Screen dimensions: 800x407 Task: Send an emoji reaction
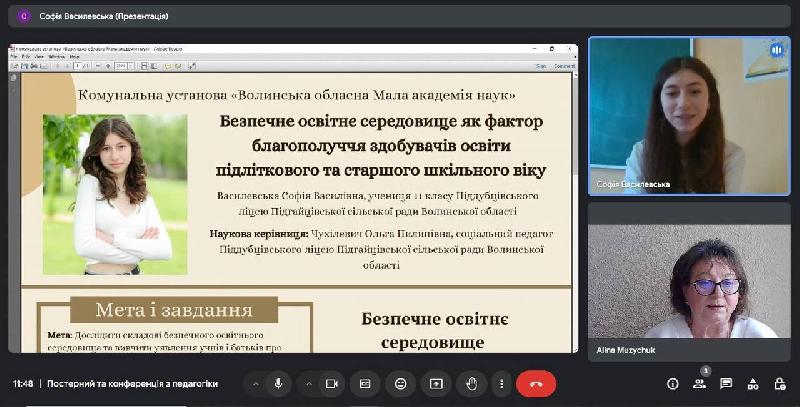(x=400, y=384)
